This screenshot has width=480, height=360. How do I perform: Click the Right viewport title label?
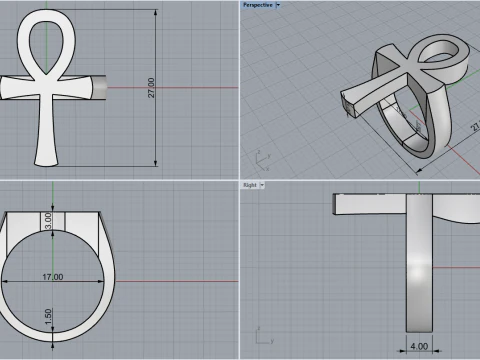pos(250,185)
